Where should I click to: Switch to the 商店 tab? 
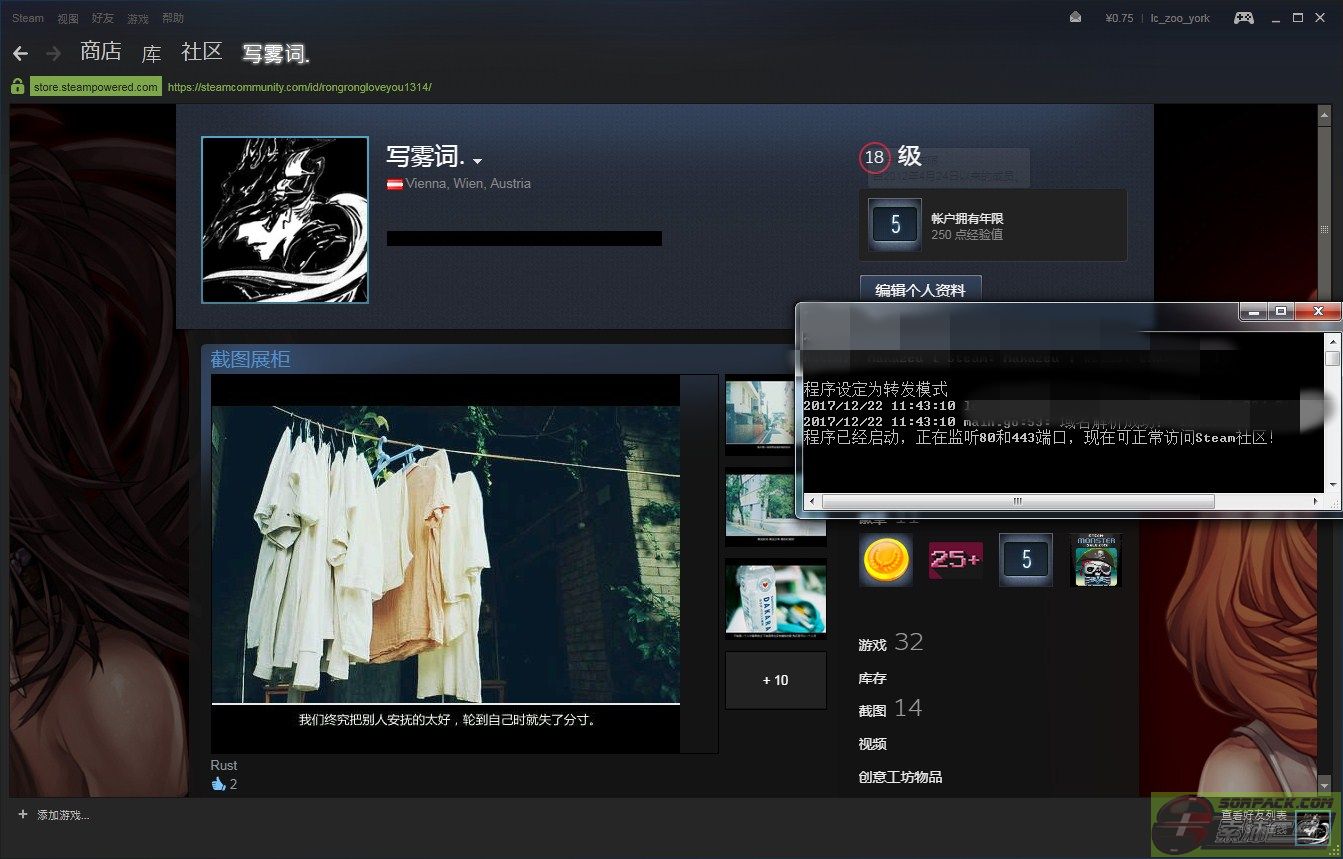pos(101,52)
